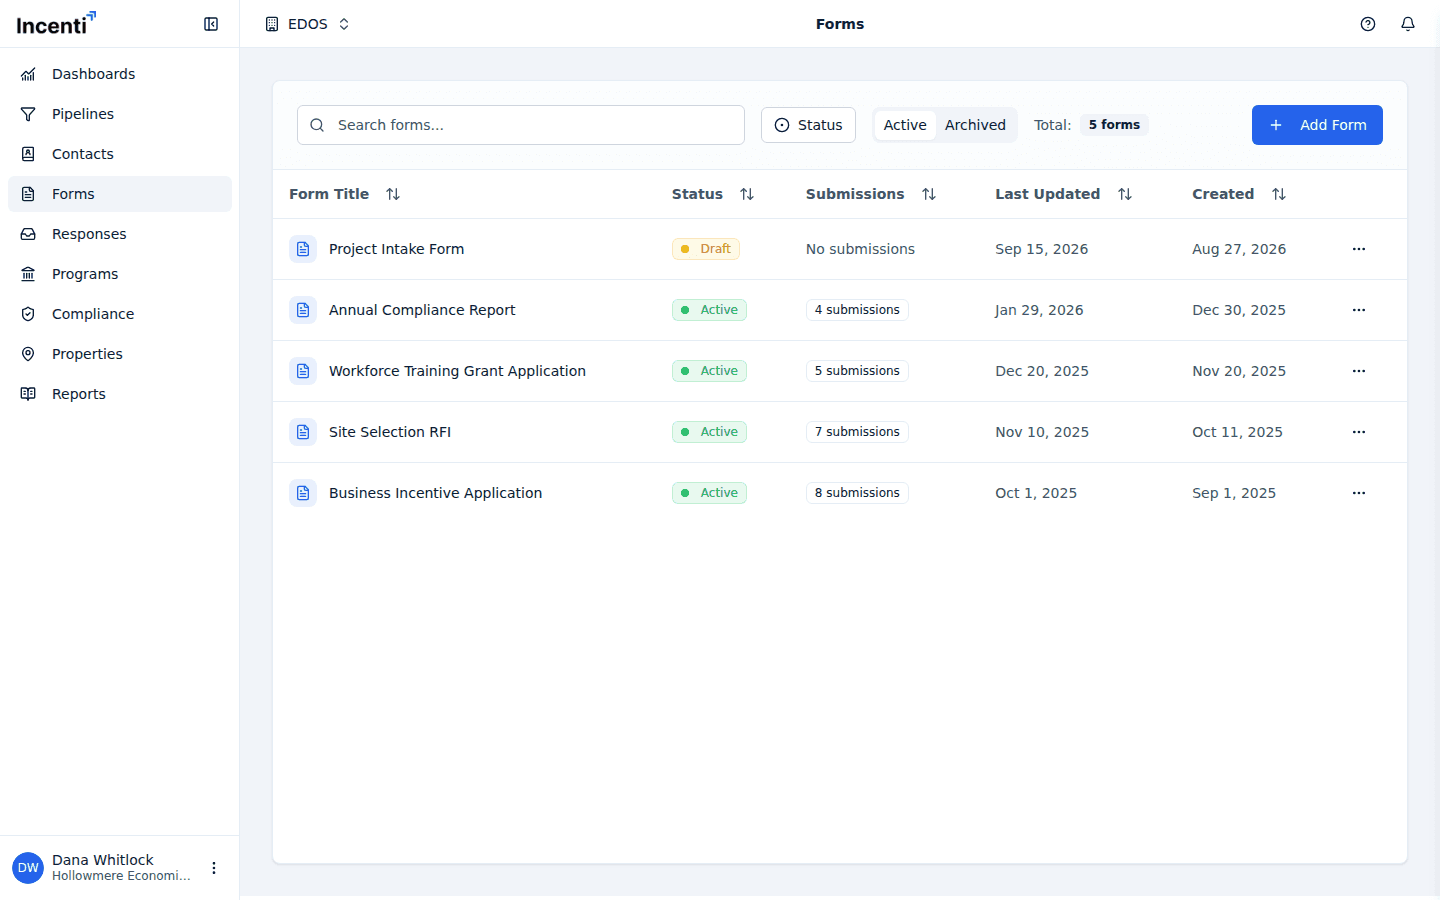Click the DW user avatar
The height and width of the screenshot is (900, 1440).
pos(28,868)
